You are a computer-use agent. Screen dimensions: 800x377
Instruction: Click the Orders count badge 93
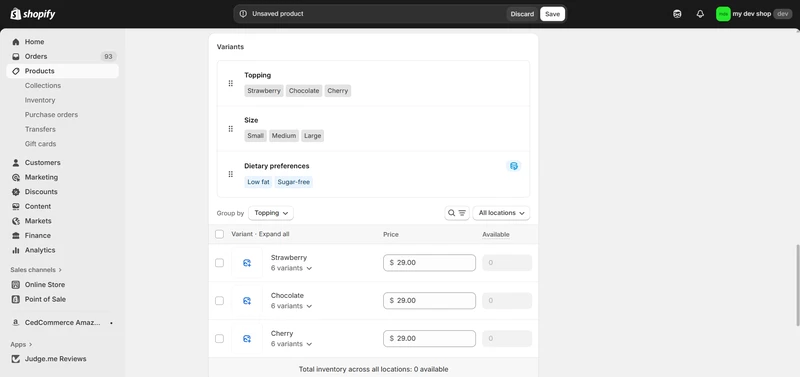click(x=108, y=57)
